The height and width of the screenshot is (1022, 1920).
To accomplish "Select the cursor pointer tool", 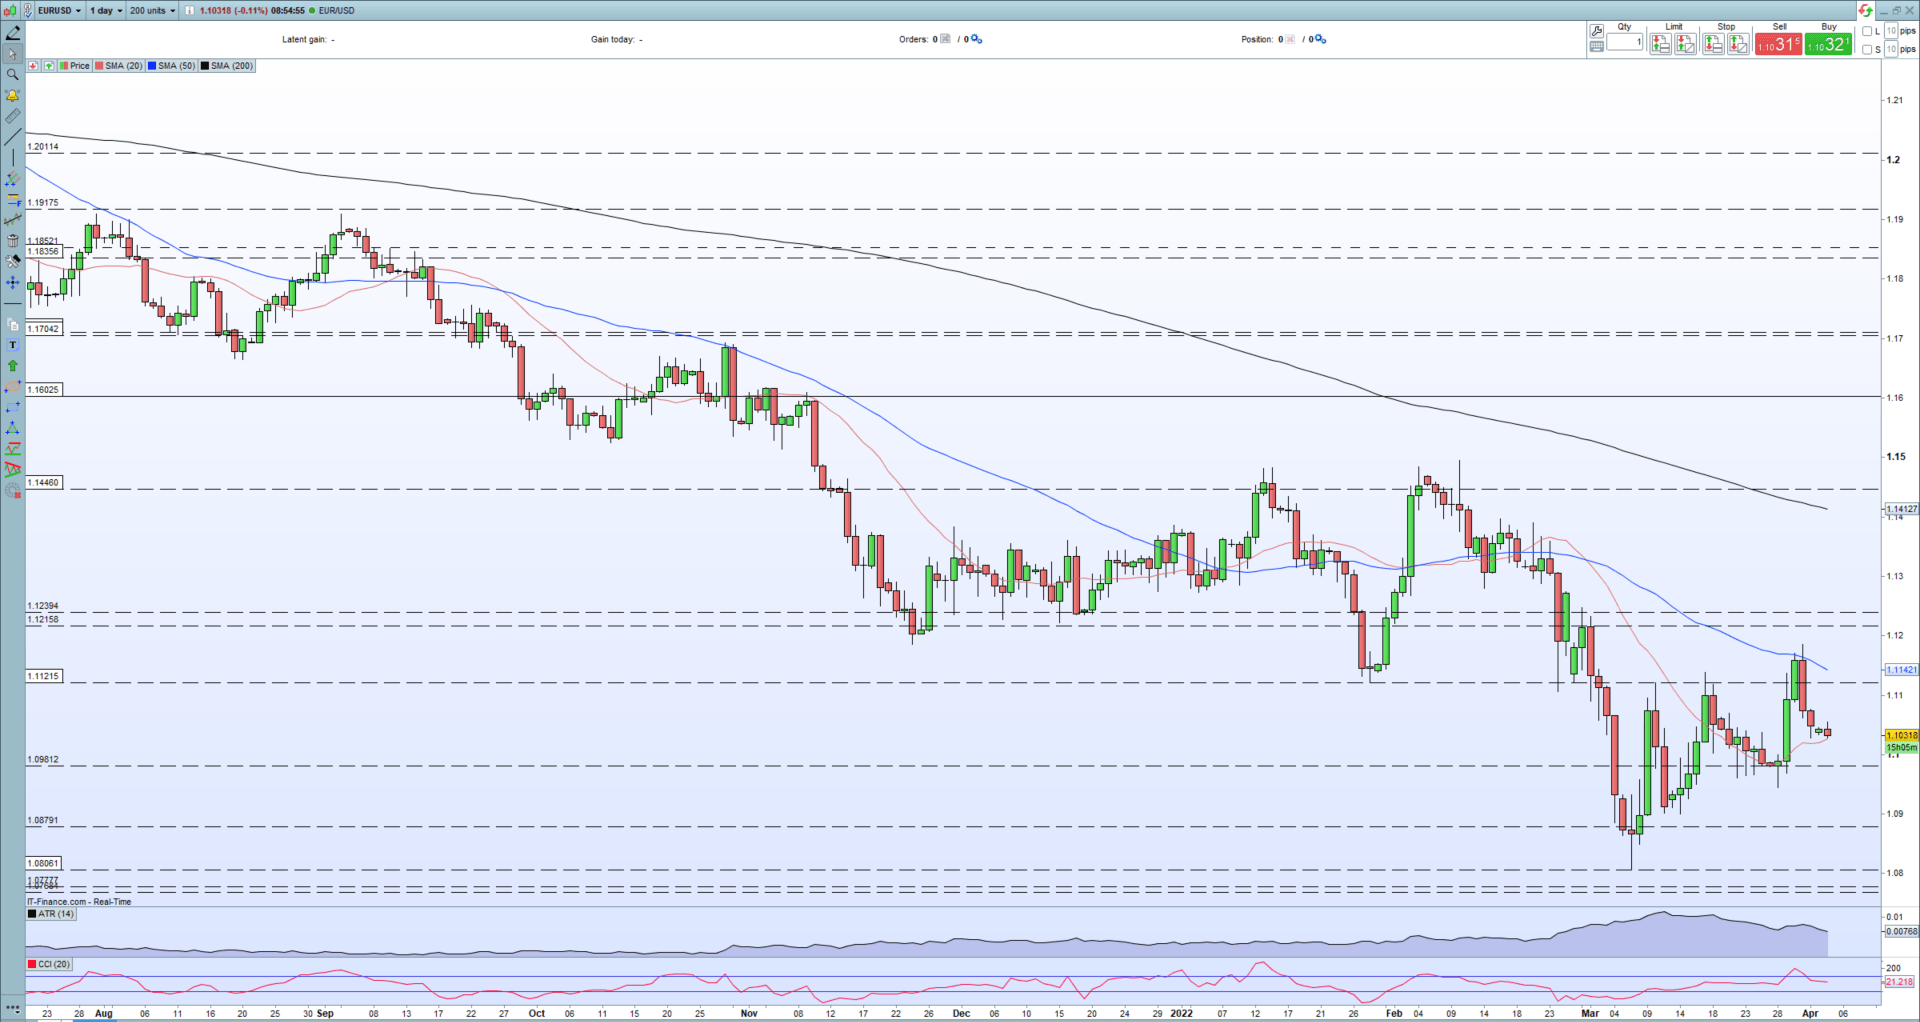I will 13,54.
